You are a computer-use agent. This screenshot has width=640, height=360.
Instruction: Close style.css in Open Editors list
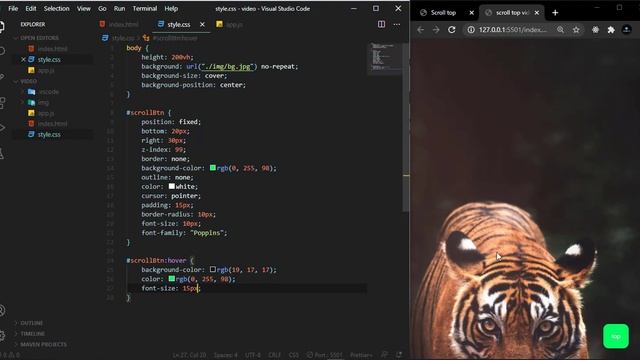tap(23, 60)
